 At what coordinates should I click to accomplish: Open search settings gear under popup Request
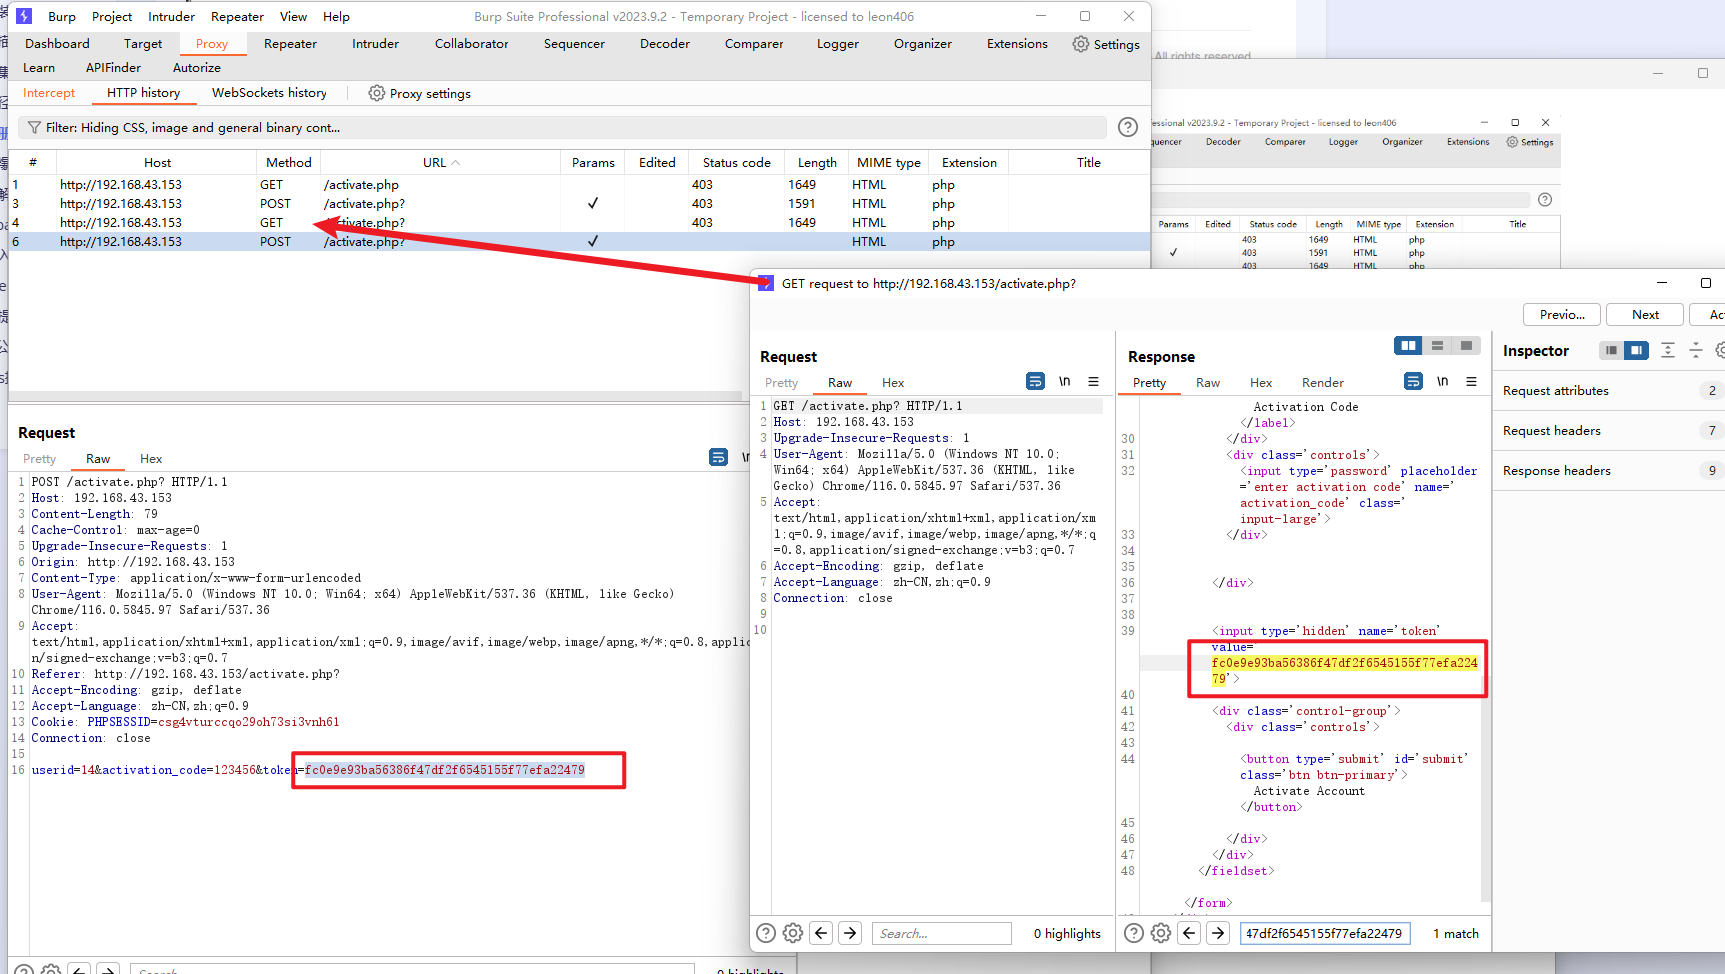[793, 933]
